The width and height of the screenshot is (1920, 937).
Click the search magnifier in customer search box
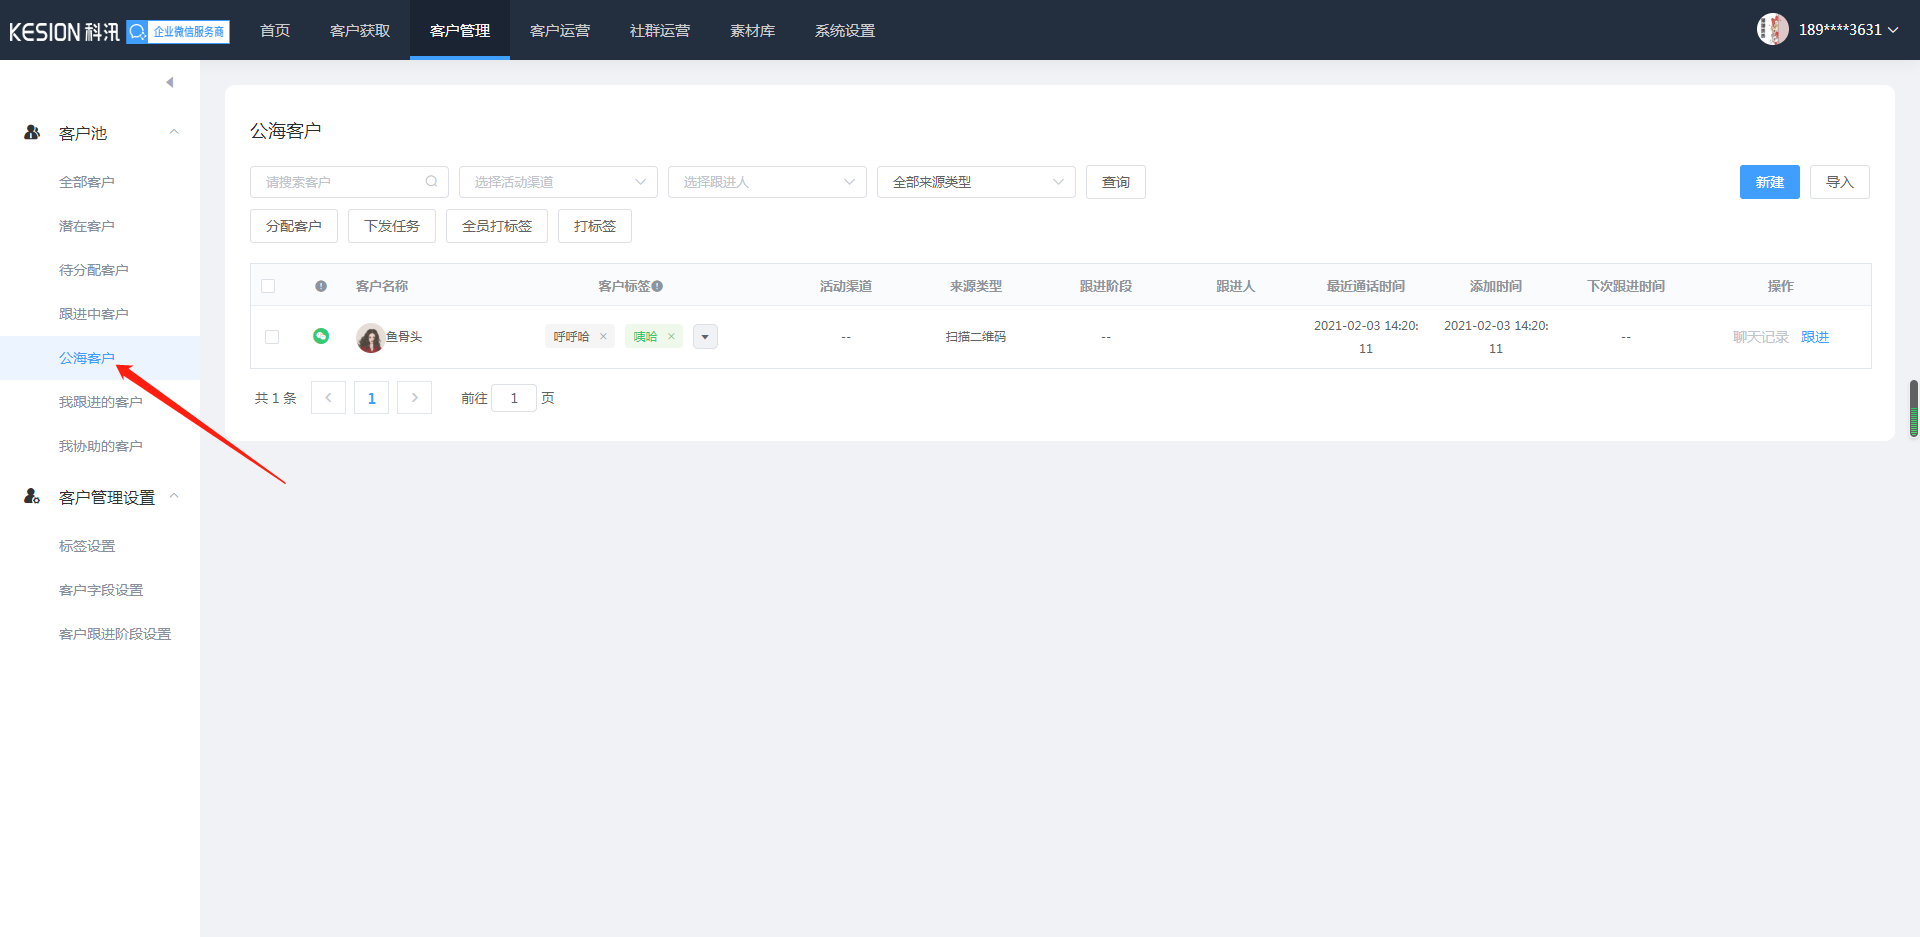click(x=431, y=182)
